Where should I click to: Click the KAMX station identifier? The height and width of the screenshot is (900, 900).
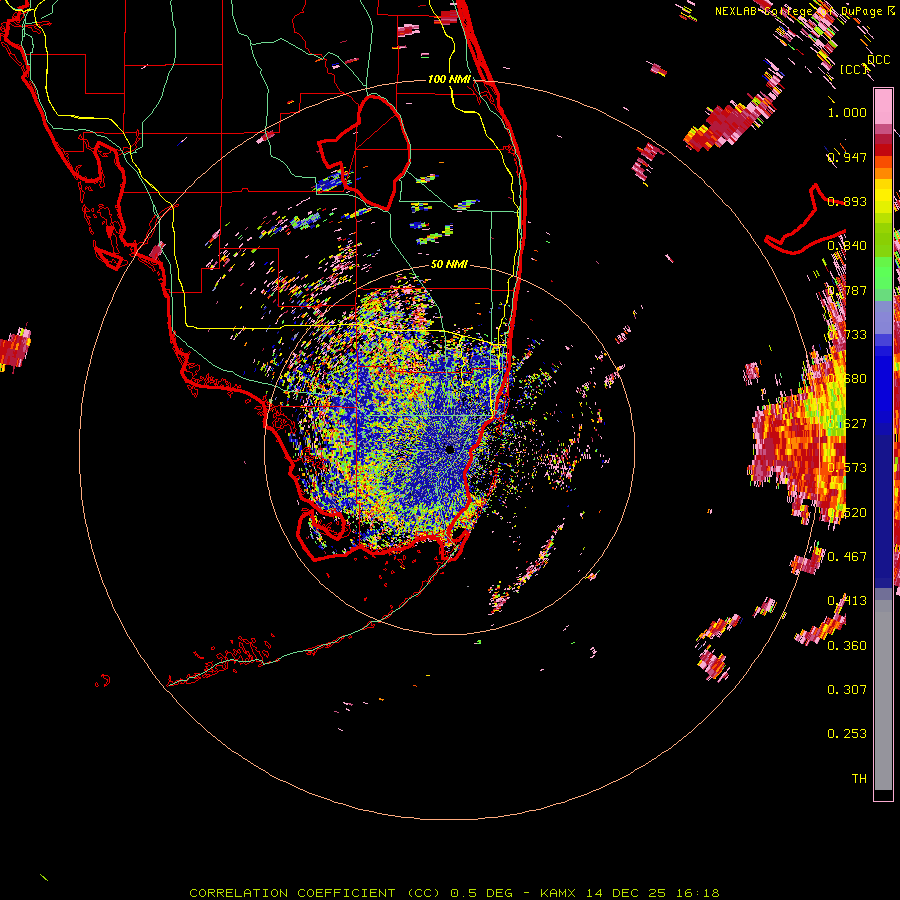(x=559, y=893)
